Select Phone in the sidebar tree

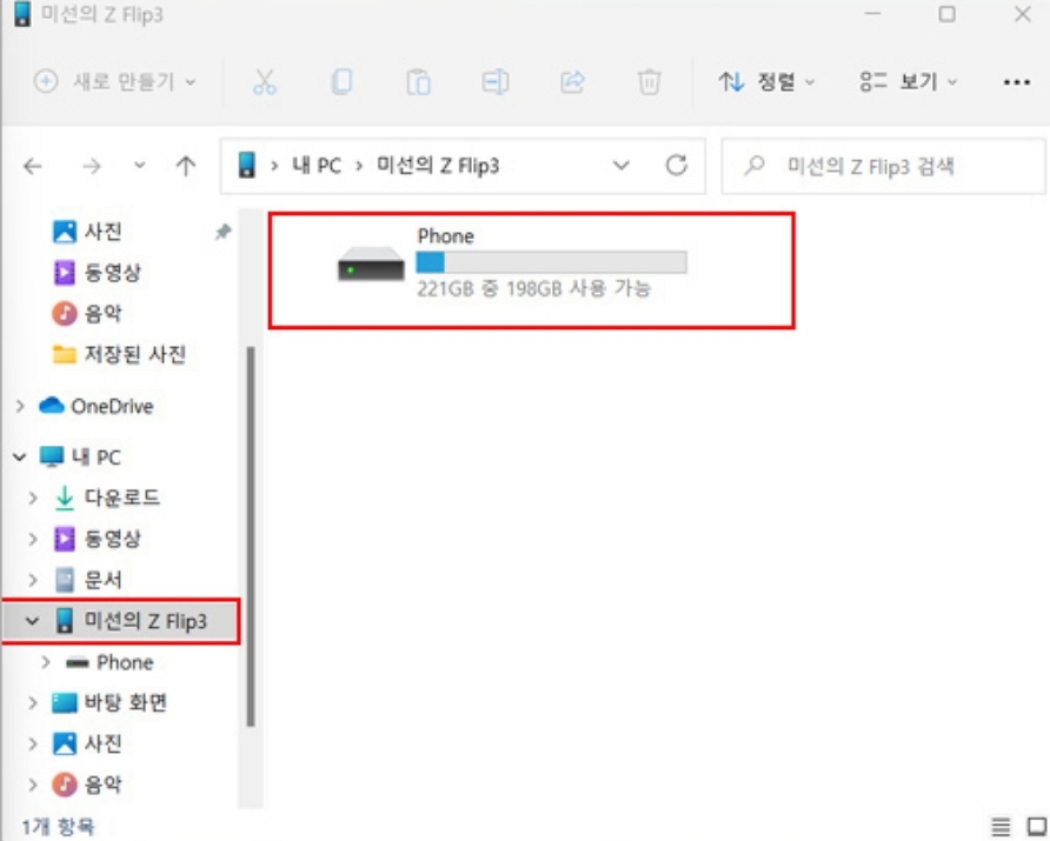pyautogui.click(x=110, y=662)
